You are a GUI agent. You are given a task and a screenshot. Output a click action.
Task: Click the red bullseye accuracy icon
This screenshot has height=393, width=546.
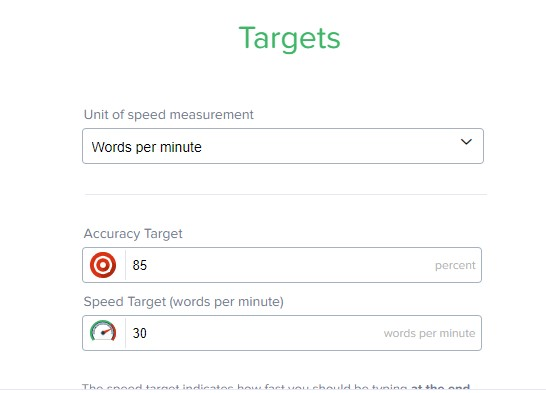[103, 265]
